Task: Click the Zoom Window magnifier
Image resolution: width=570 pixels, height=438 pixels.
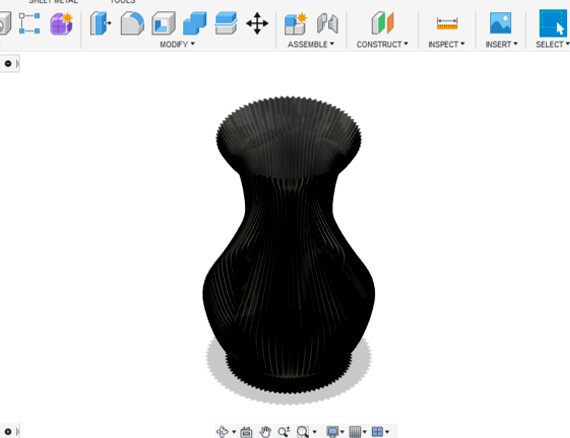Action: tap(302, 432)
